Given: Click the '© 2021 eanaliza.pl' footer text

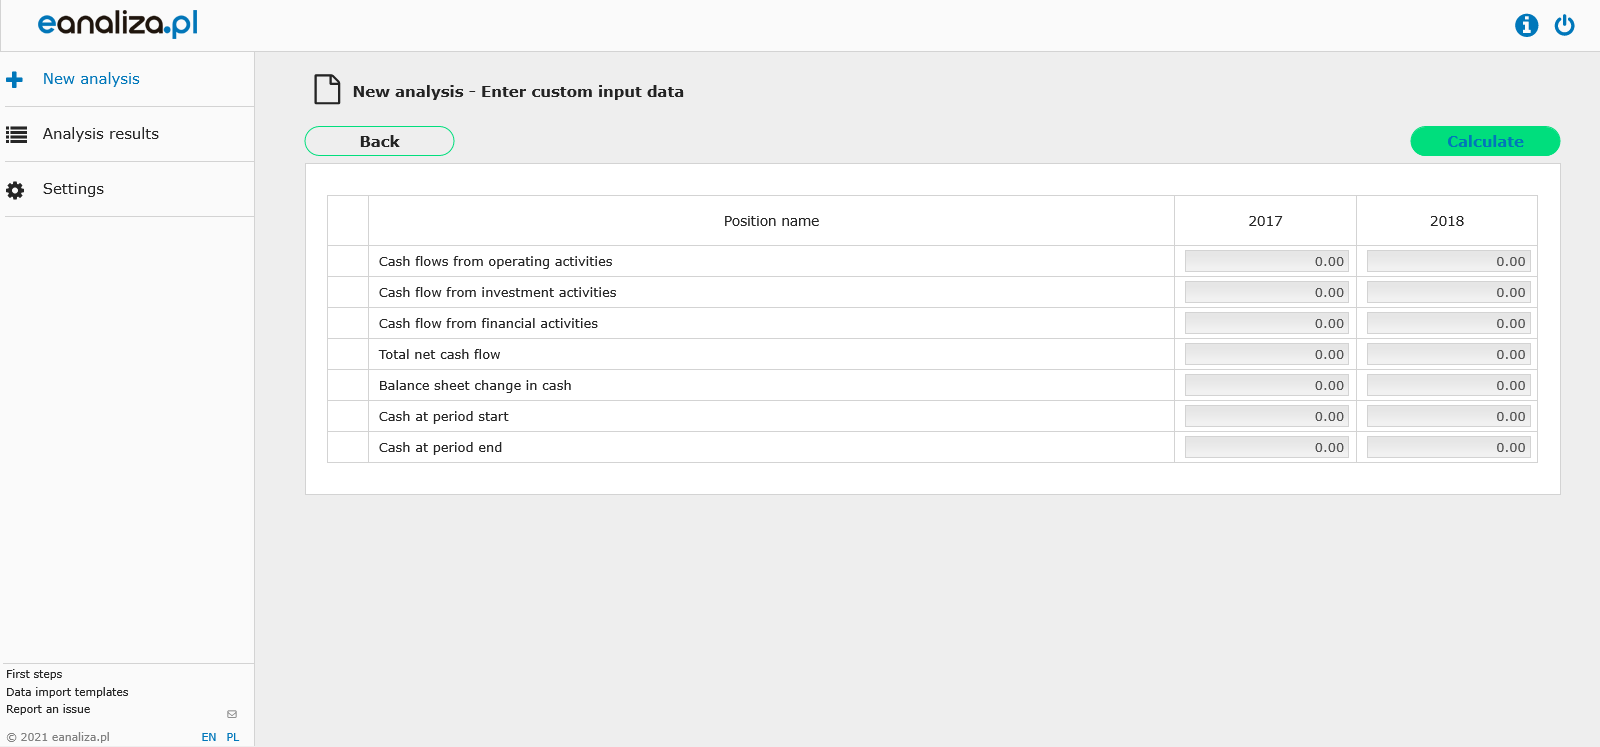Looking at the screenshot, I should coord(58,737).
